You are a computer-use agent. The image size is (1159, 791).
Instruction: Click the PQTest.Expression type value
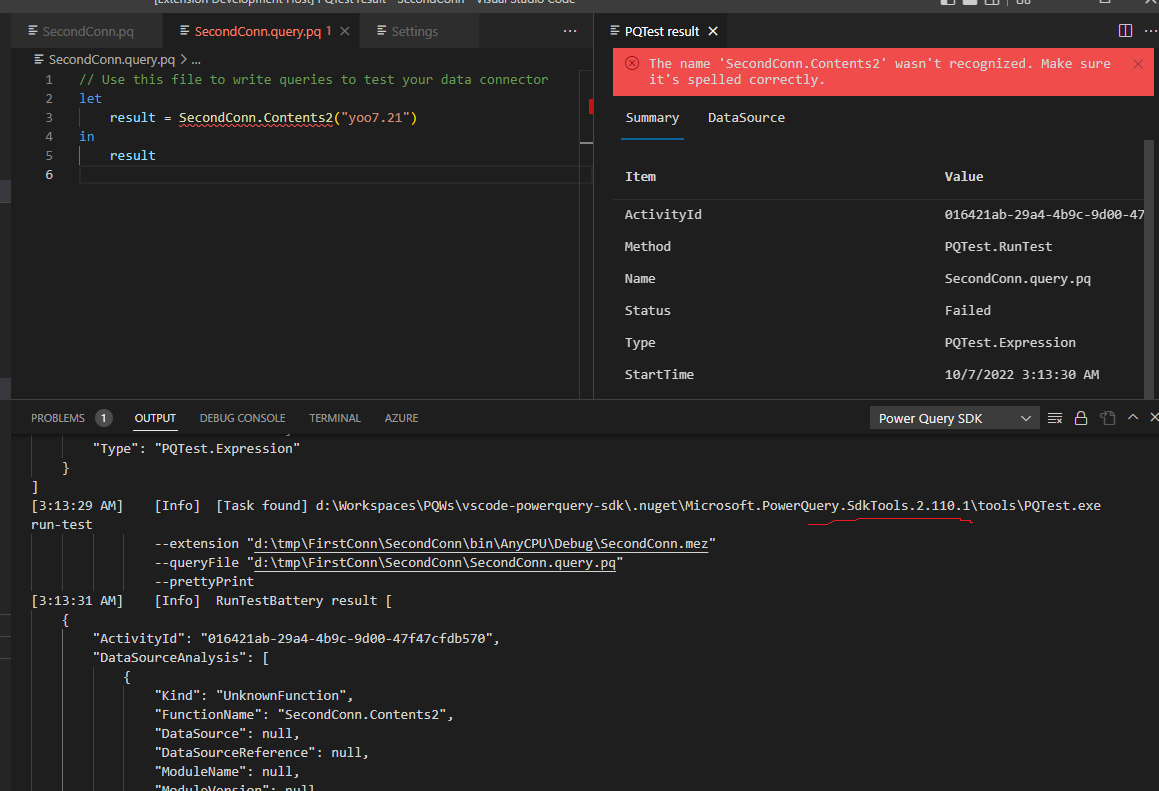1010,343
